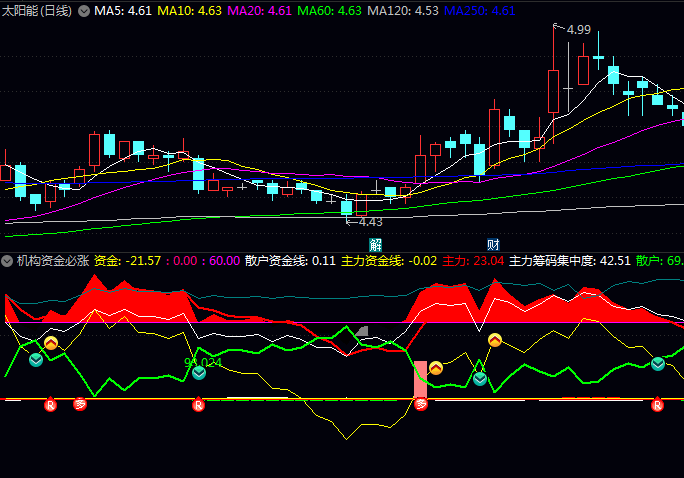Click the 4.43 low price label

(x=371, y=222)
